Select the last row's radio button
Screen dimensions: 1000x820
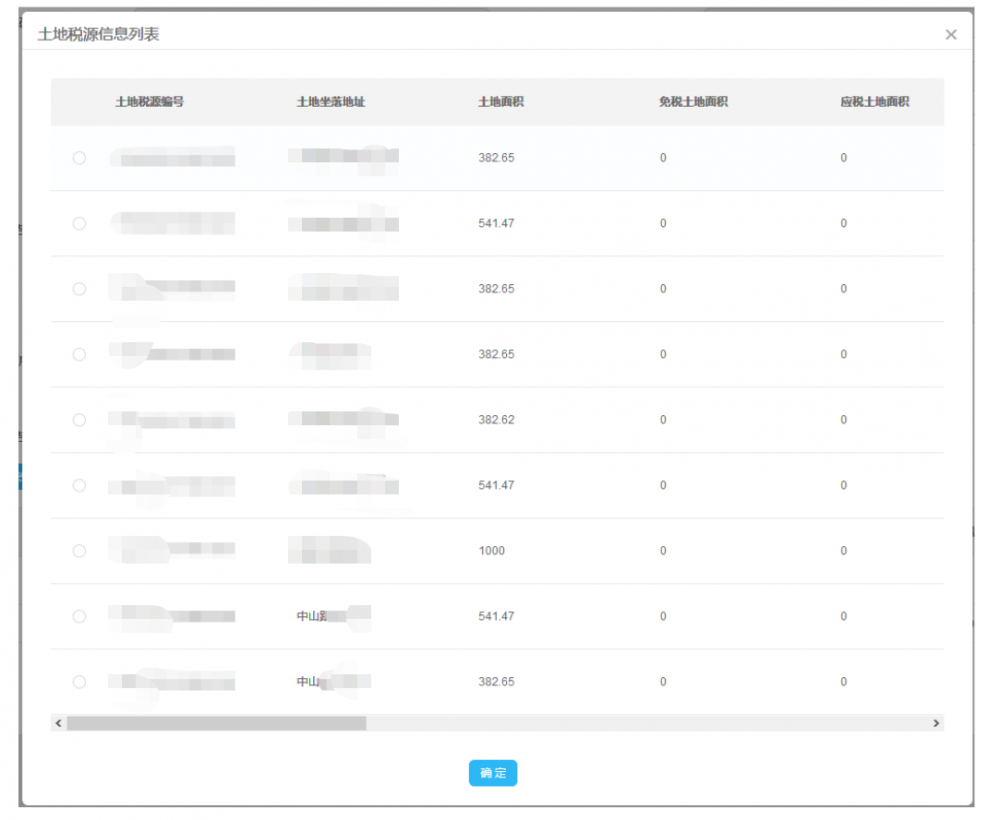point(79,682)
